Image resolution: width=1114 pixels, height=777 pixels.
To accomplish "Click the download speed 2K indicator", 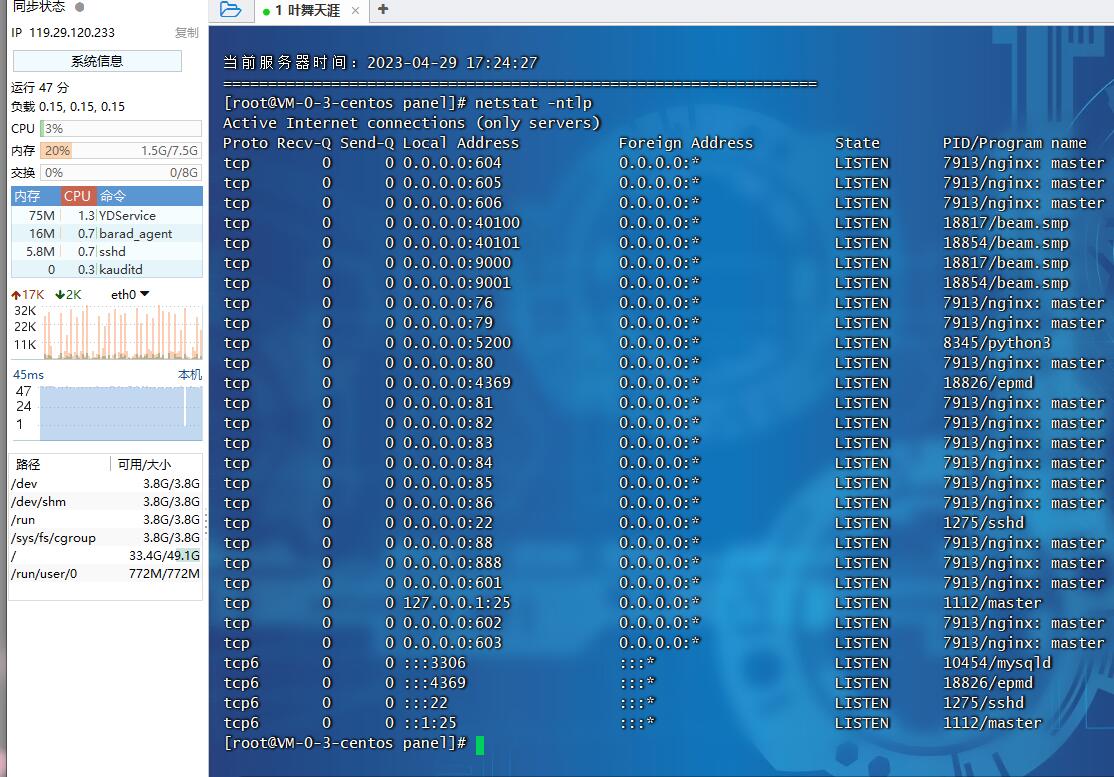I will click(x=68, y=294).
